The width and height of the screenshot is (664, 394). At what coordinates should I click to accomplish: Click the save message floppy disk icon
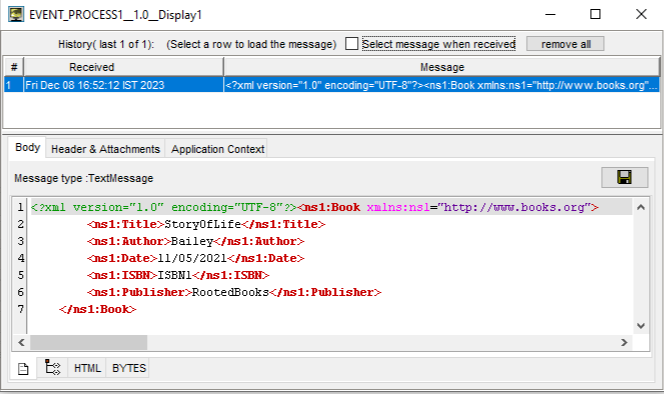tap(625, 177)
